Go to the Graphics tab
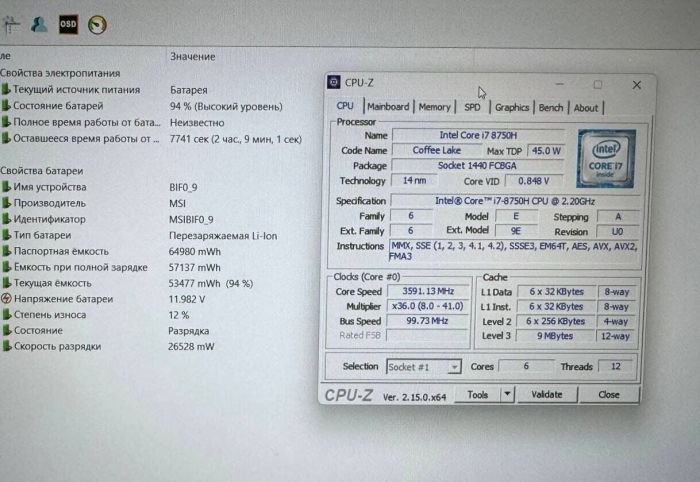 tap(512, 108)
